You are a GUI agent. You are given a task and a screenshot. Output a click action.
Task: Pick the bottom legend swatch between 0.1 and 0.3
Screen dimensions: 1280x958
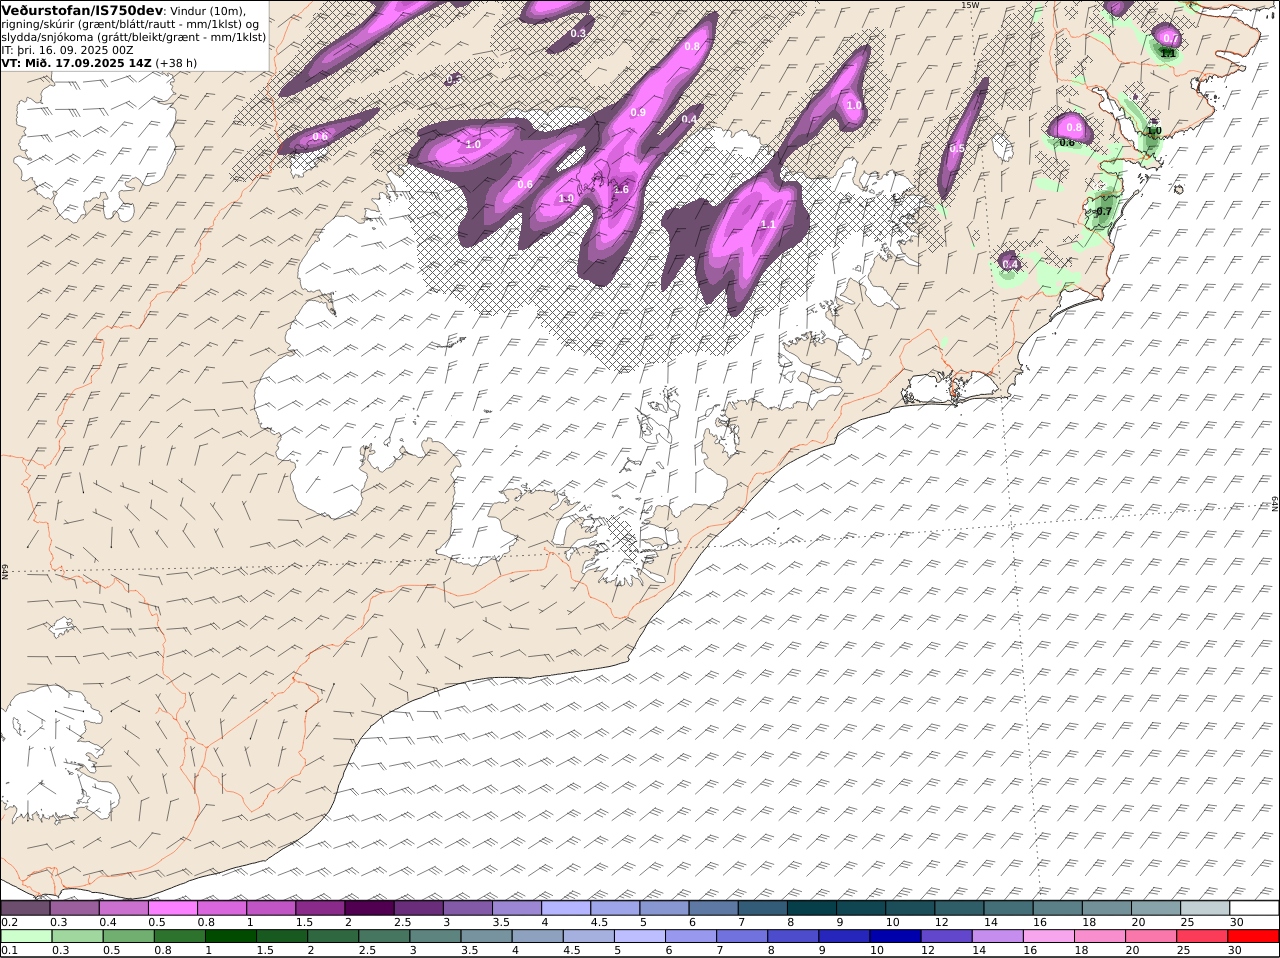(x=26, y=936)
